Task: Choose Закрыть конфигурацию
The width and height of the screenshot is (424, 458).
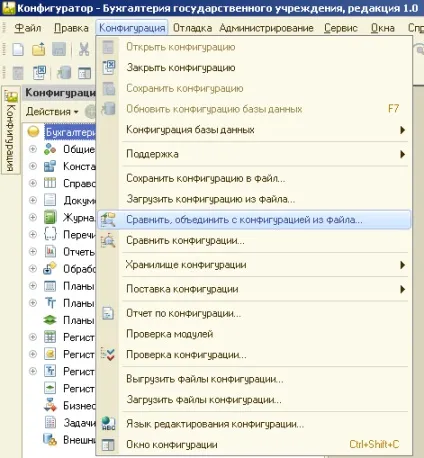Action: (x=254, y=68)
